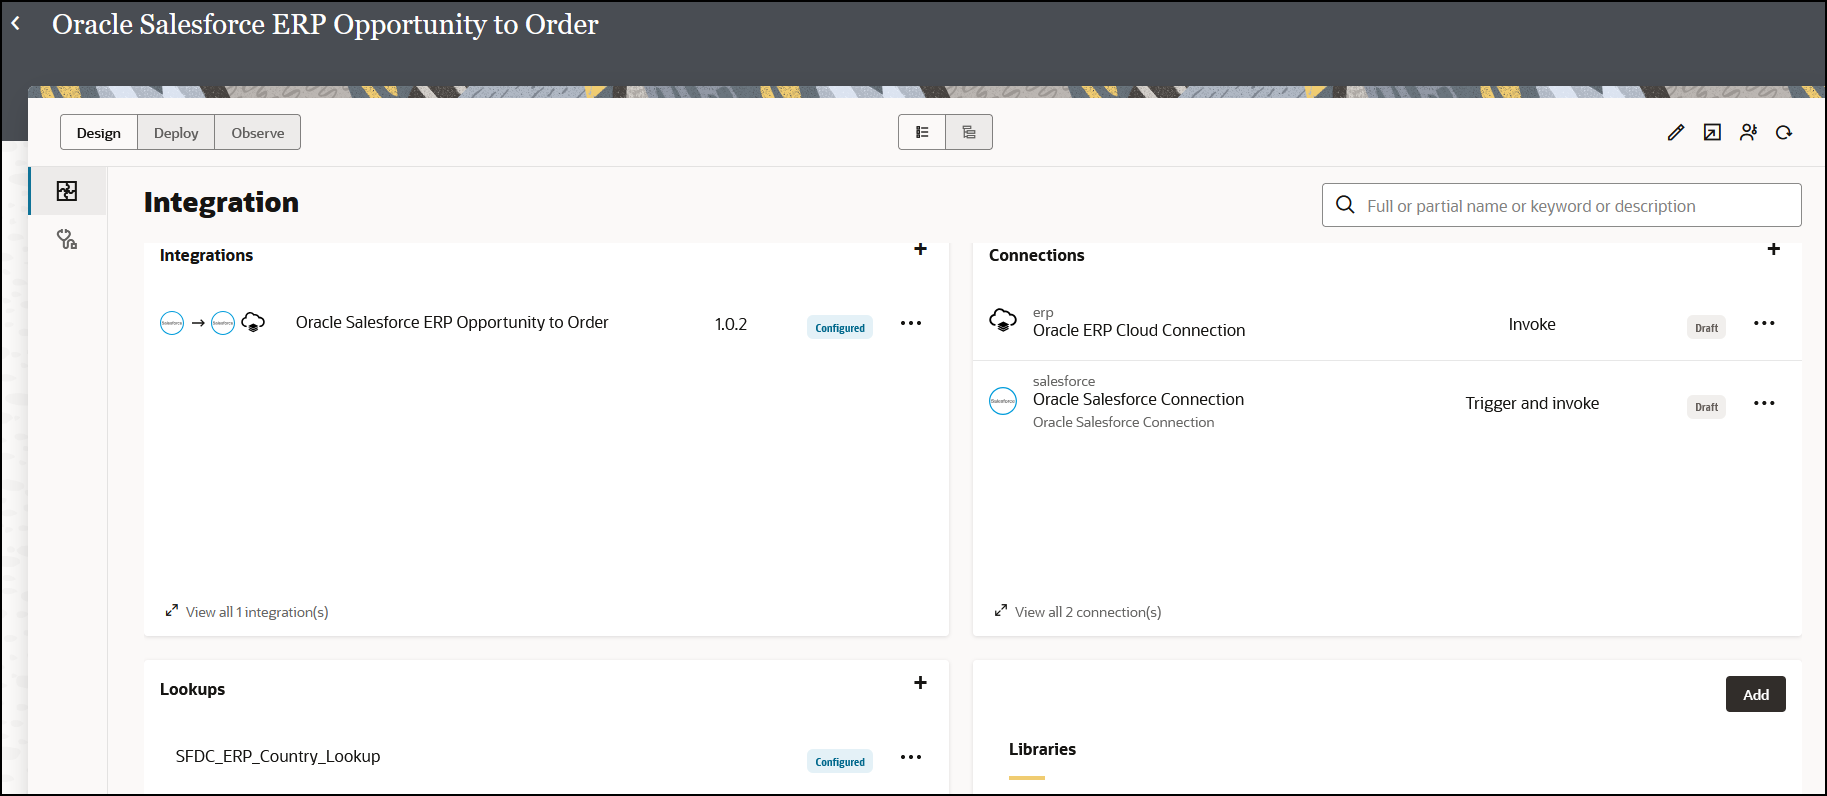
Task: Click the integration's ERP cloud flow icon
Action: tap(253, 322)
